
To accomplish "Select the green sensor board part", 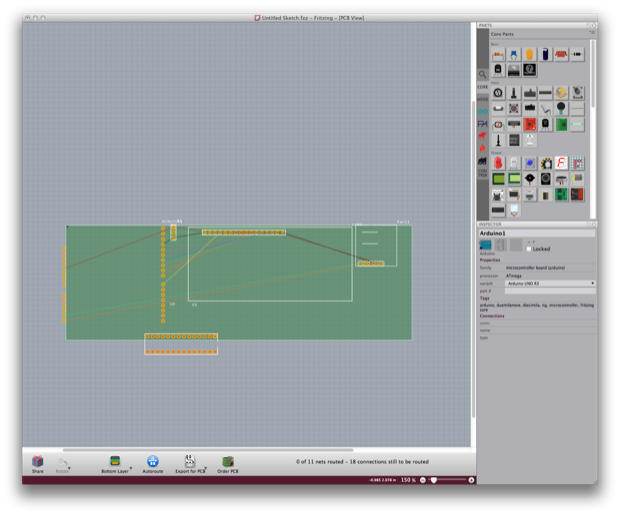I will point(561,124).
